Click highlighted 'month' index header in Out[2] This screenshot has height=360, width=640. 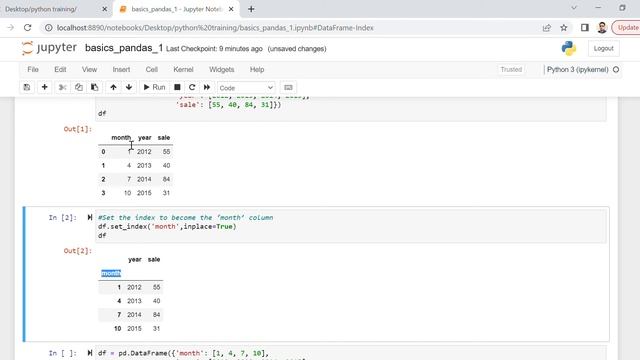111,273
